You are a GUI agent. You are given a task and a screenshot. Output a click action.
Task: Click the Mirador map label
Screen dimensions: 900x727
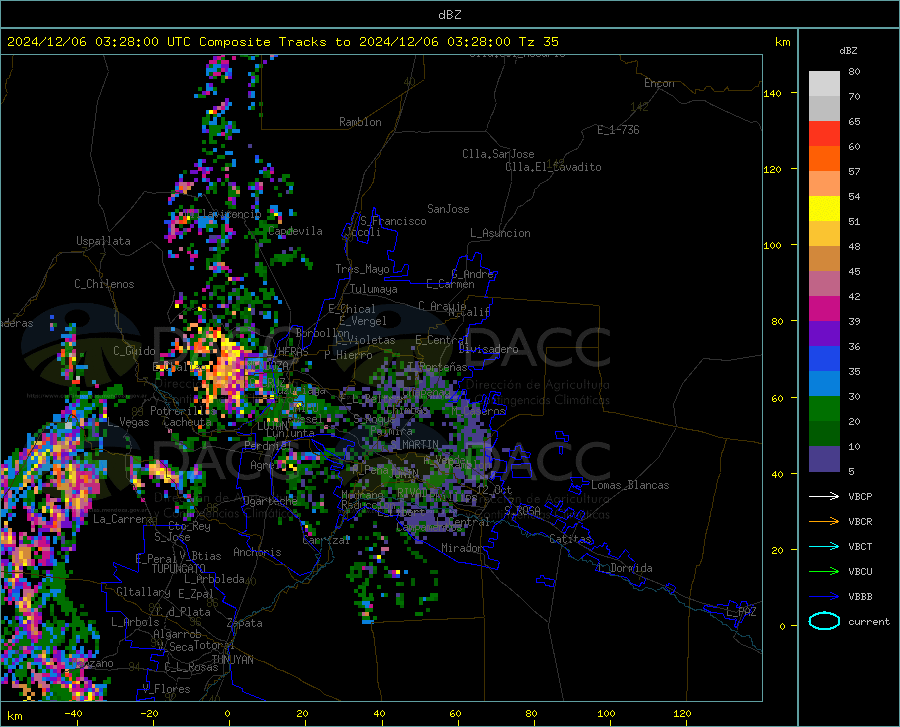462,548
